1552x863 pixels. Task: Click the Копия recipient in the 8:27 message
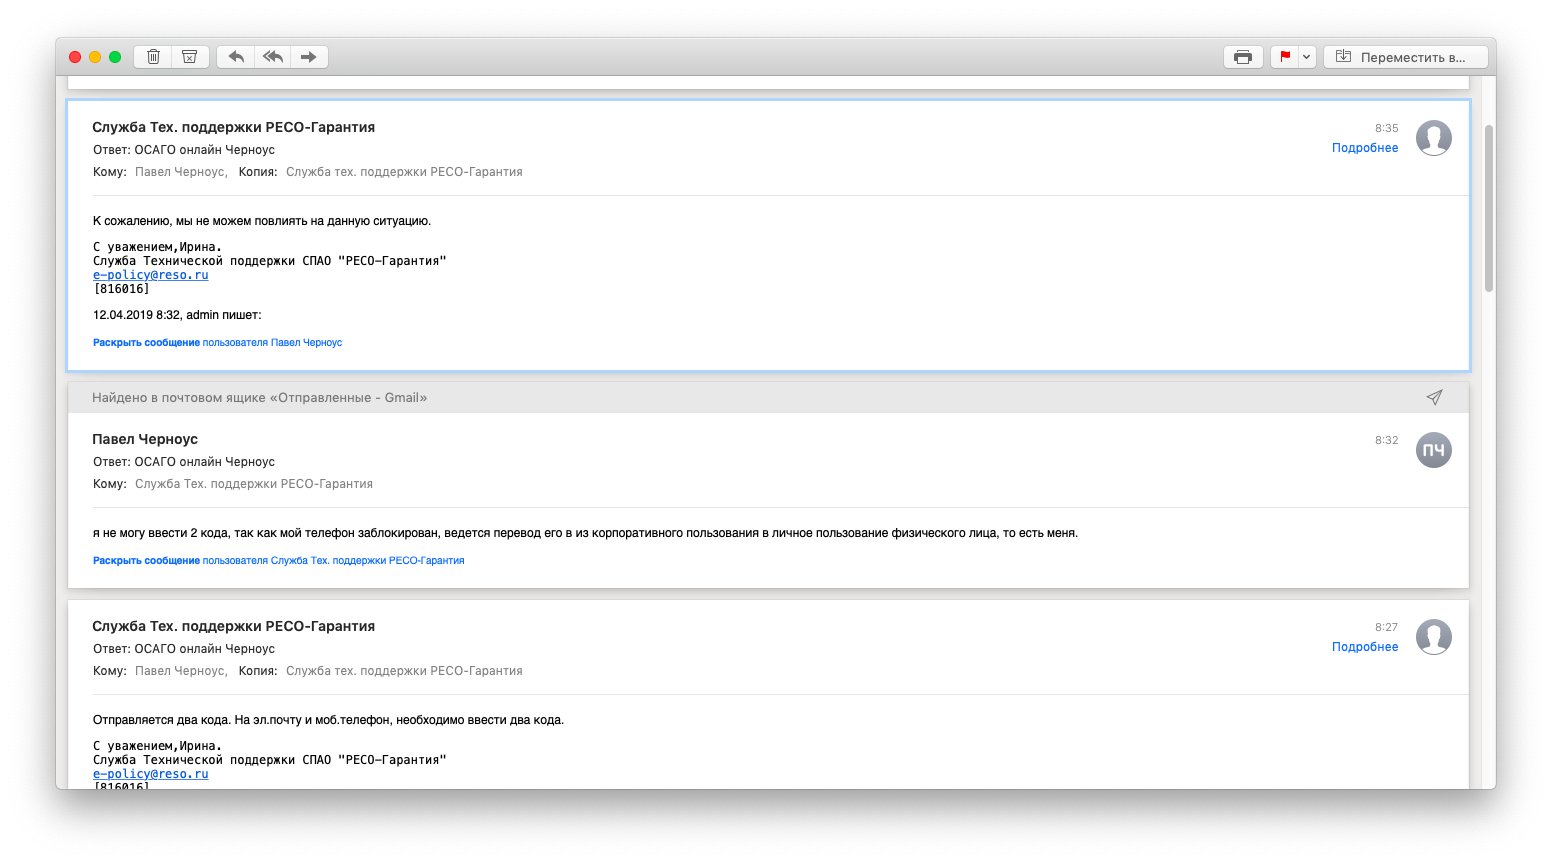(404, 671)
